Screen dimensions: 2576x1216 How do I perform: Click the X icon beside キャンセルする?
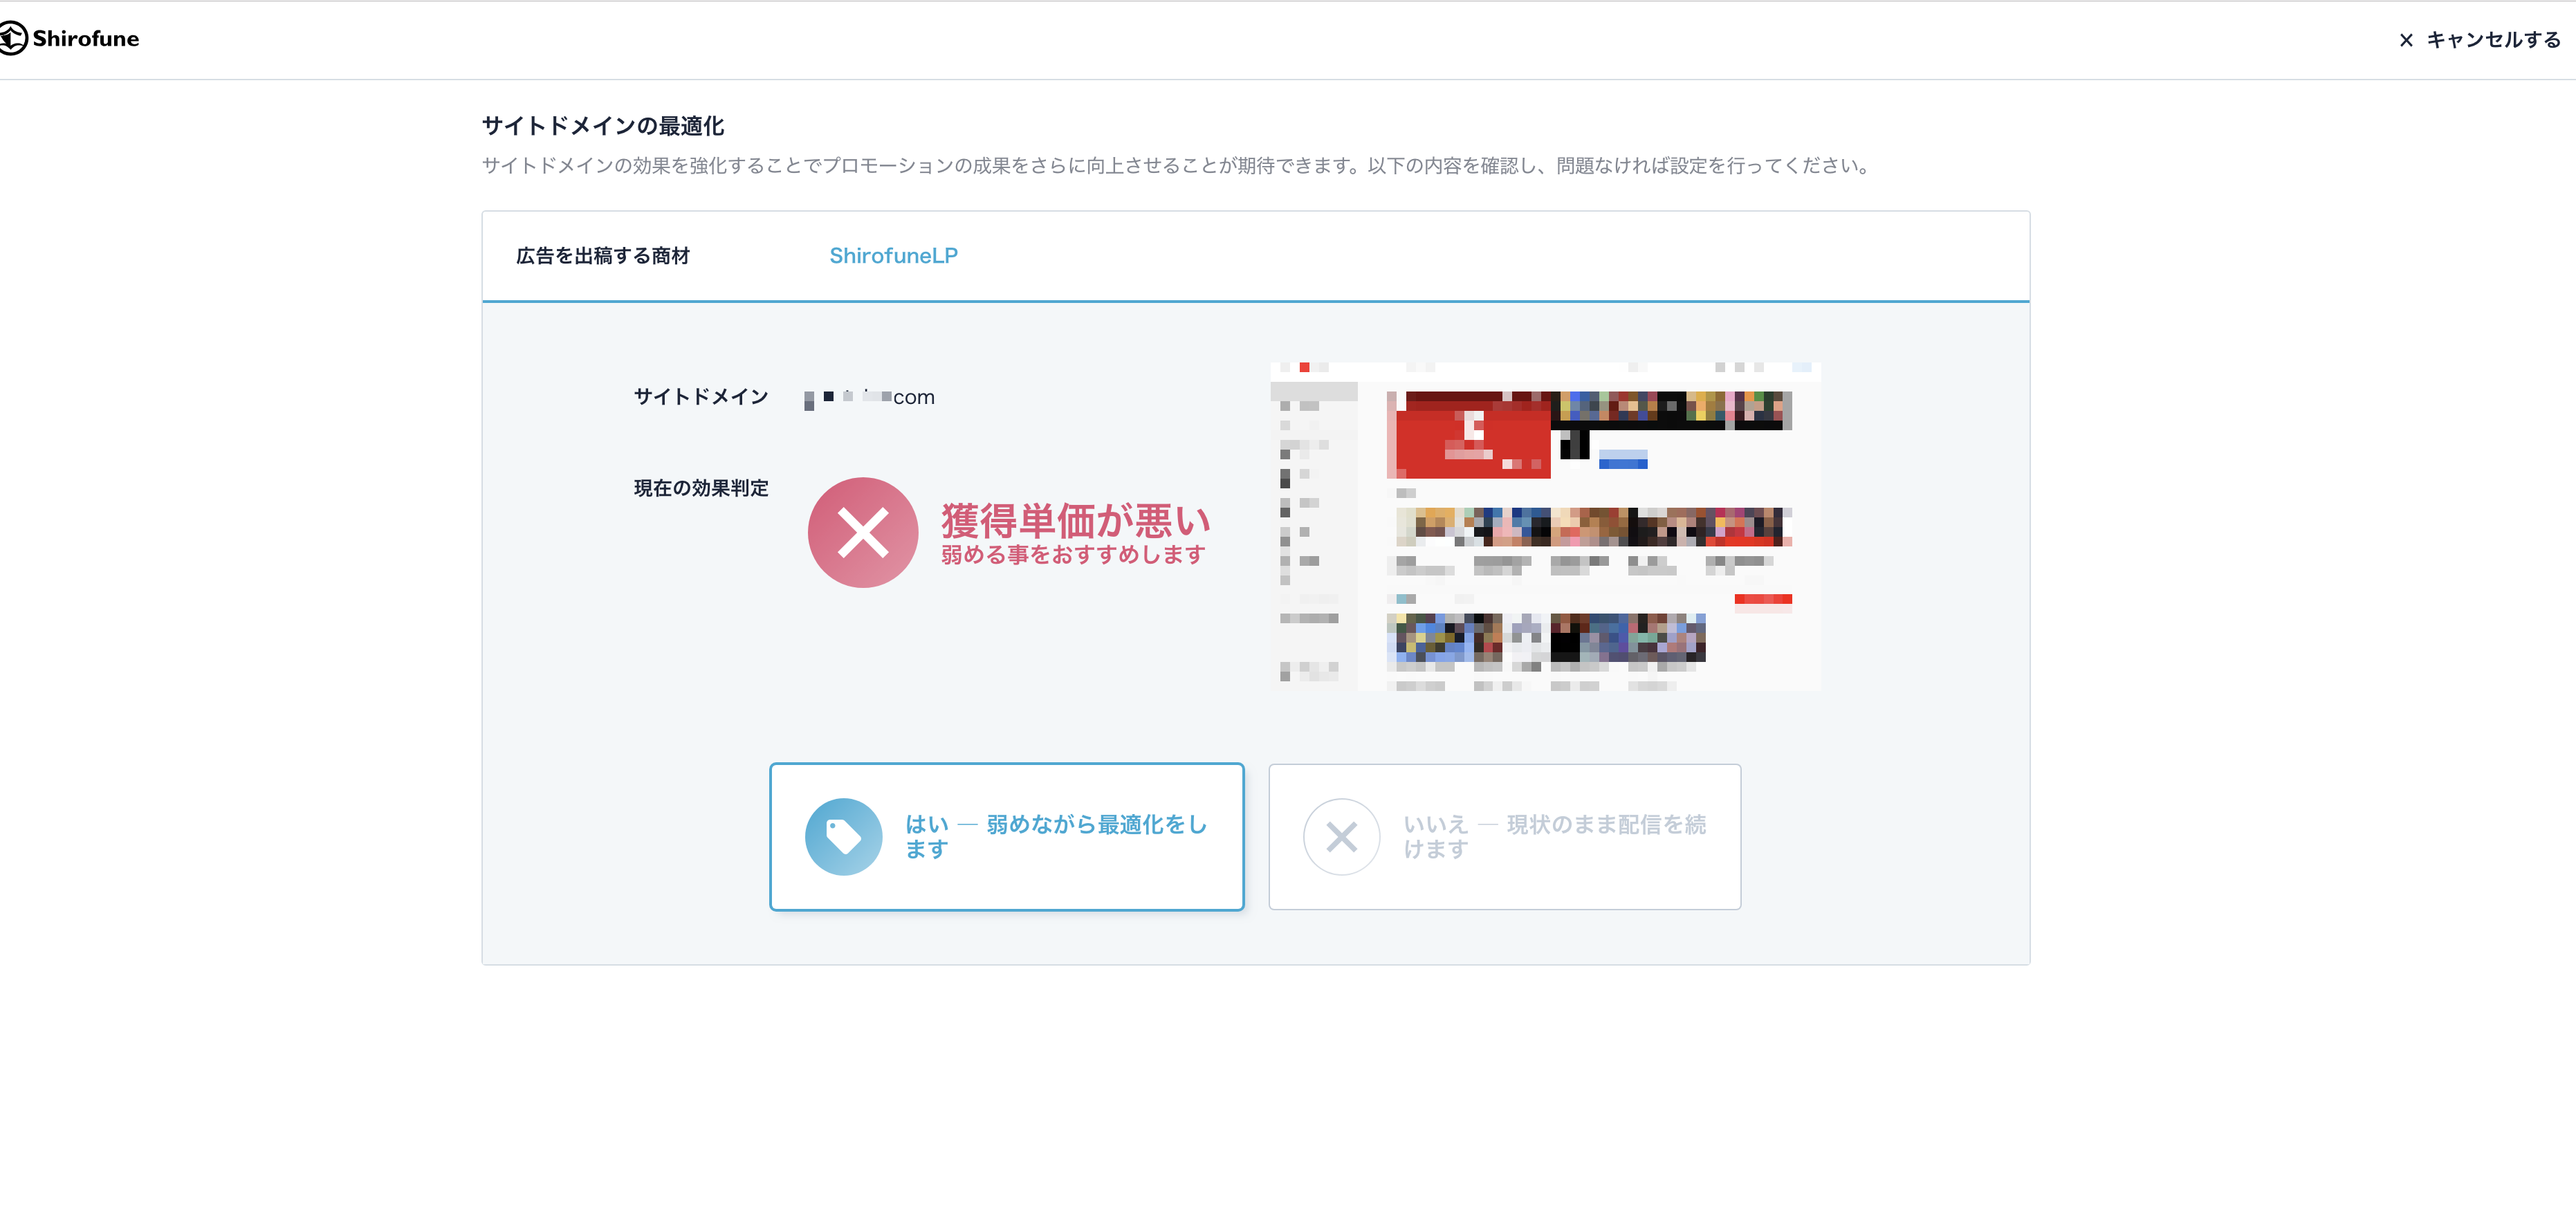pyautogui.click(x=2406, y=40)
